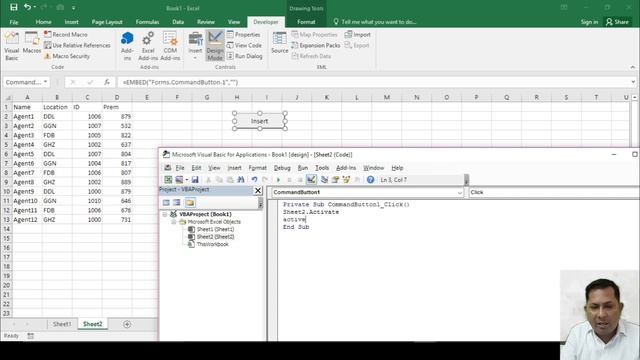Switch to the Home ribbon tab
640x360 pixels.
[43, 22]
